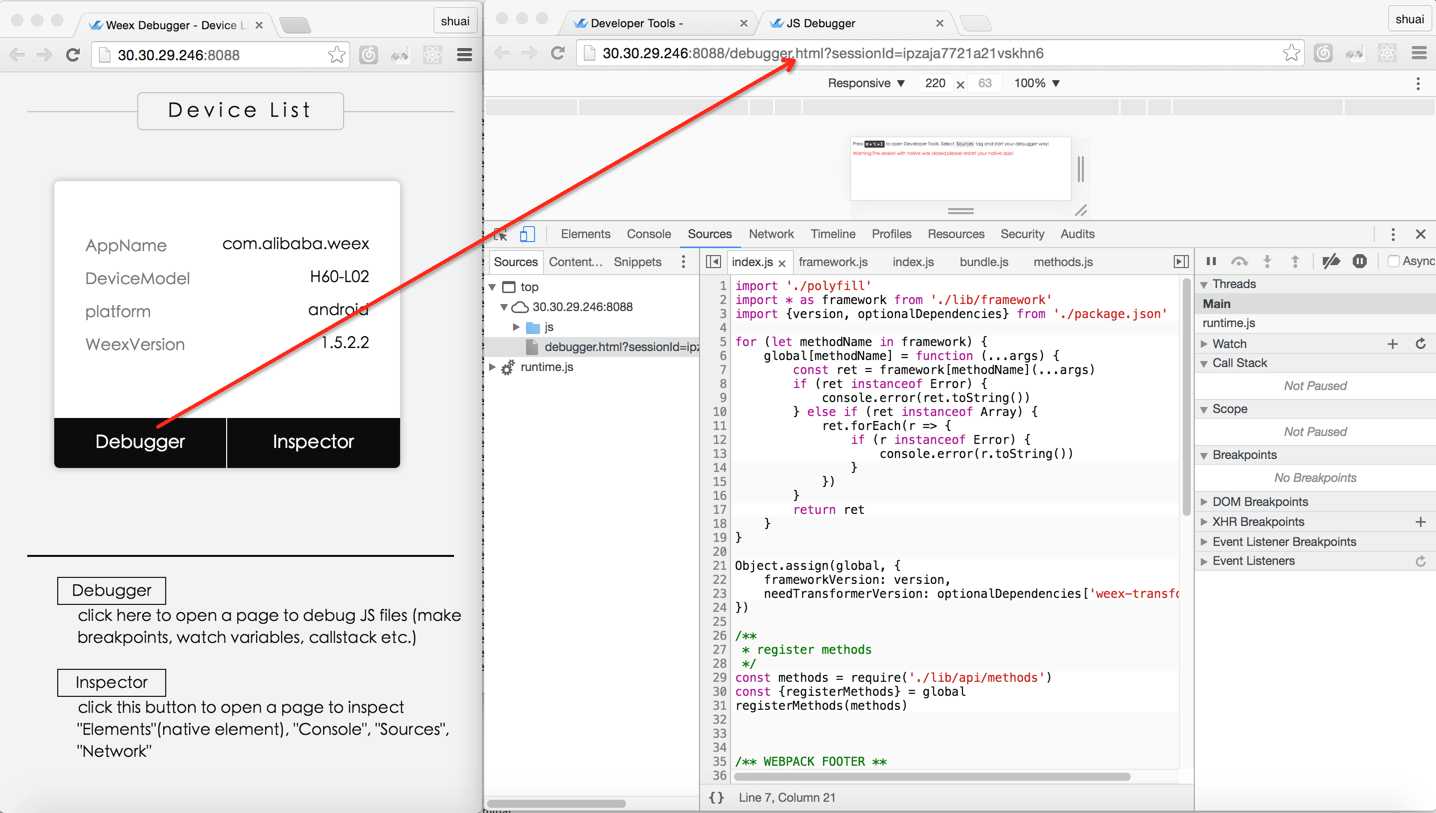Viewport: 1436px width, 813px height.
Task: Toggle pause on exceptions
Action: (1360, 262)
